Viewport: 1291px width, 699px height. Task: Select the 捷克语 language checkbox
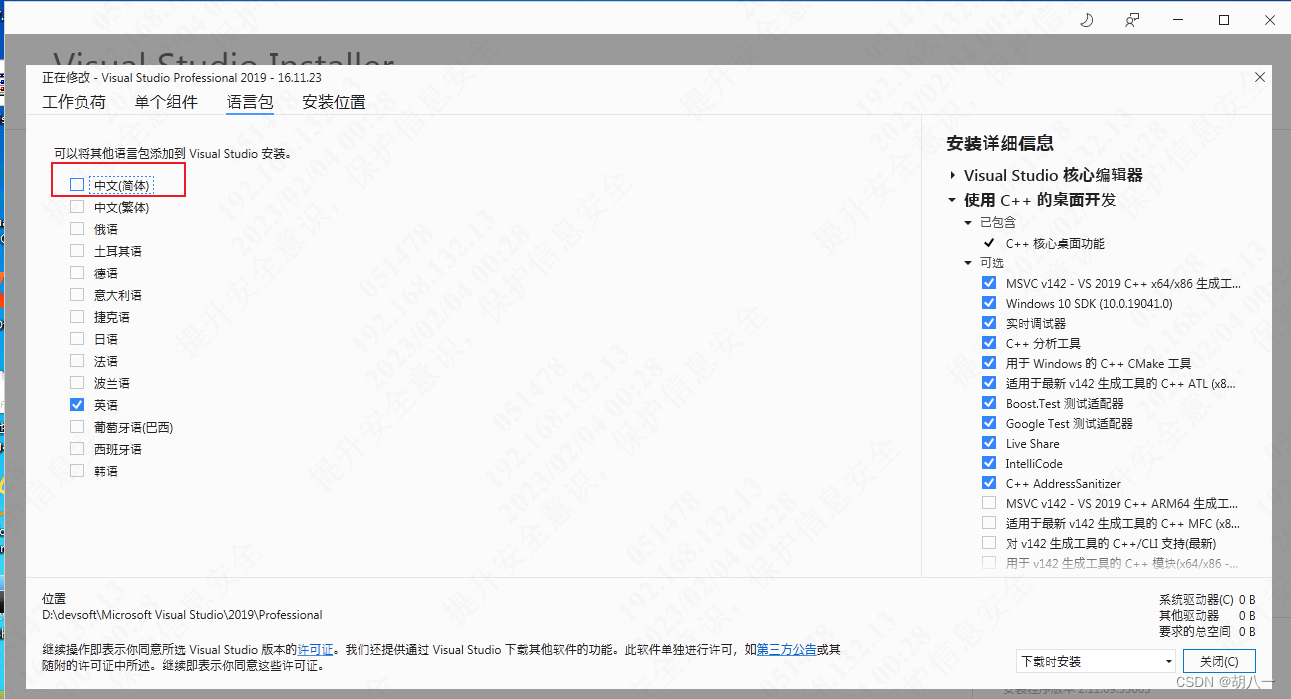[77, 317]
